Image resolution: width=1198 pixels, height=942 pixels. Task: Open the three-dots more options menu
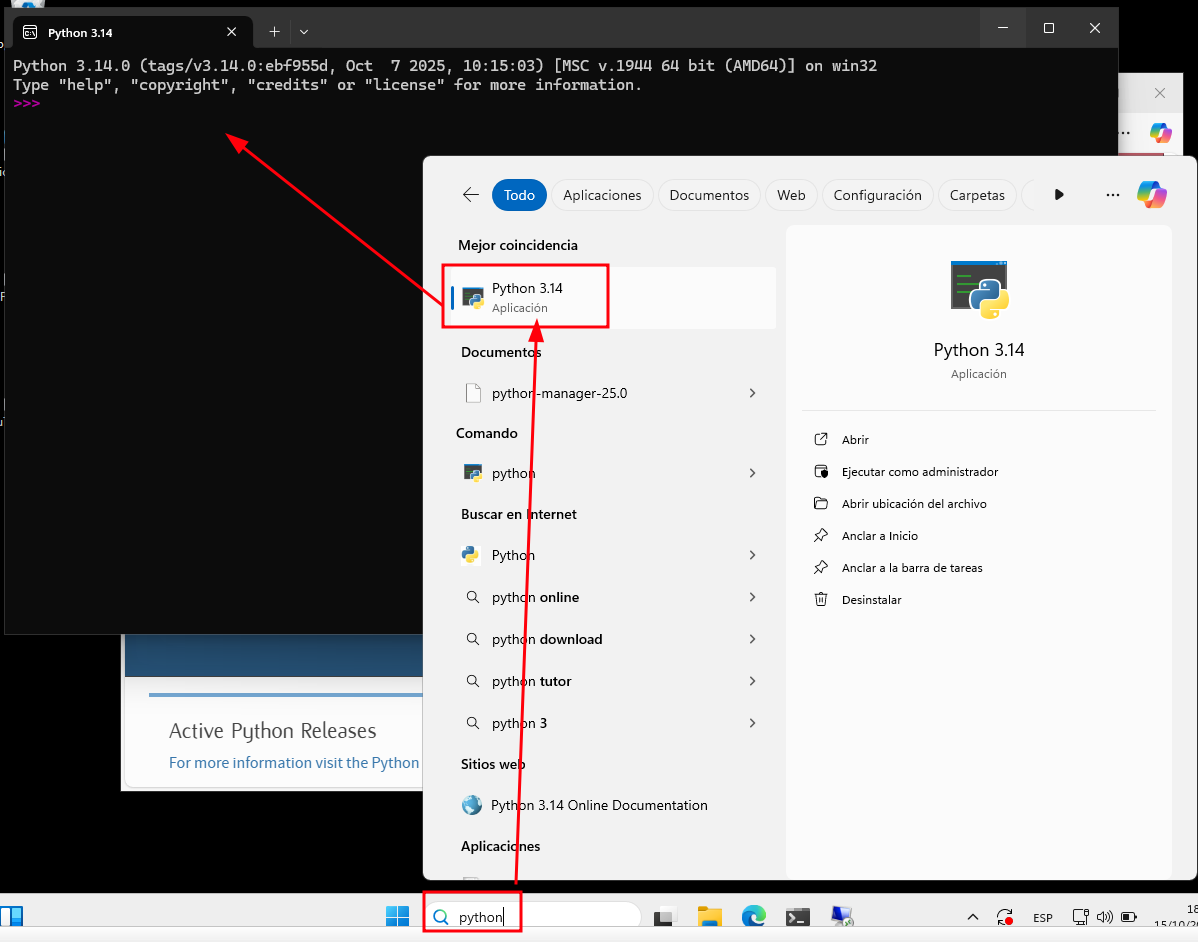click(x=1112, y=195)
